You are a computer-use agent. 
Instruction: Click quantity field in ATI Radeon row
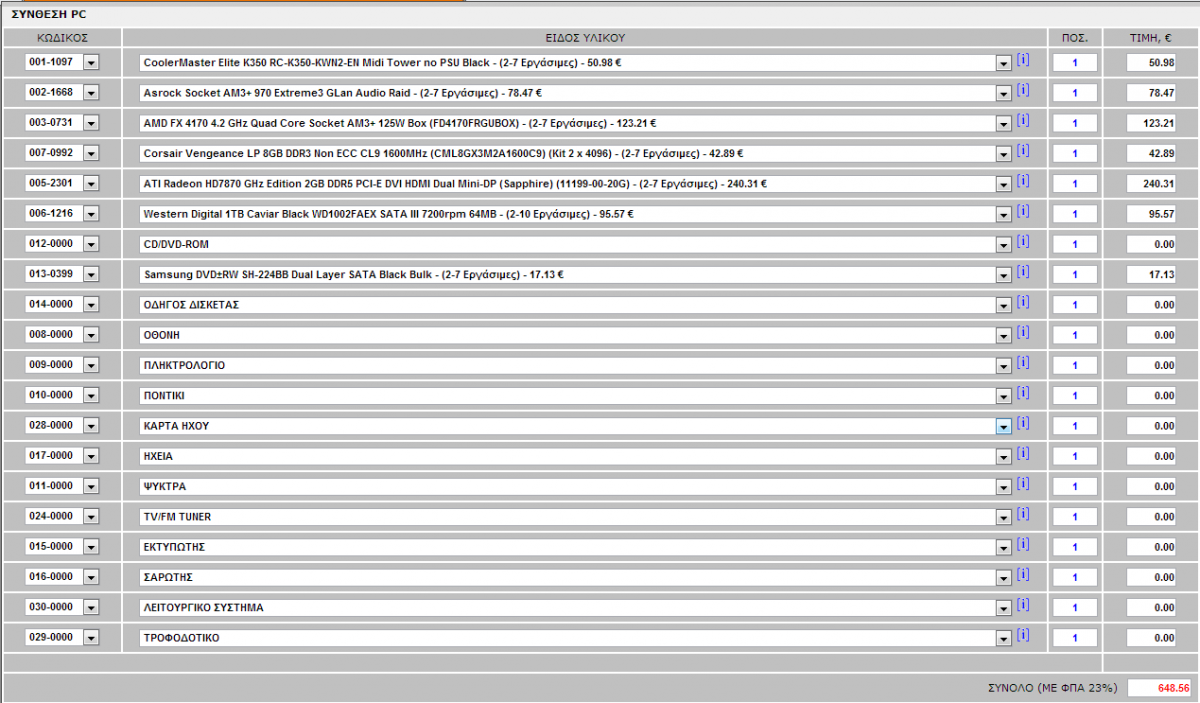pos(1075,184)
